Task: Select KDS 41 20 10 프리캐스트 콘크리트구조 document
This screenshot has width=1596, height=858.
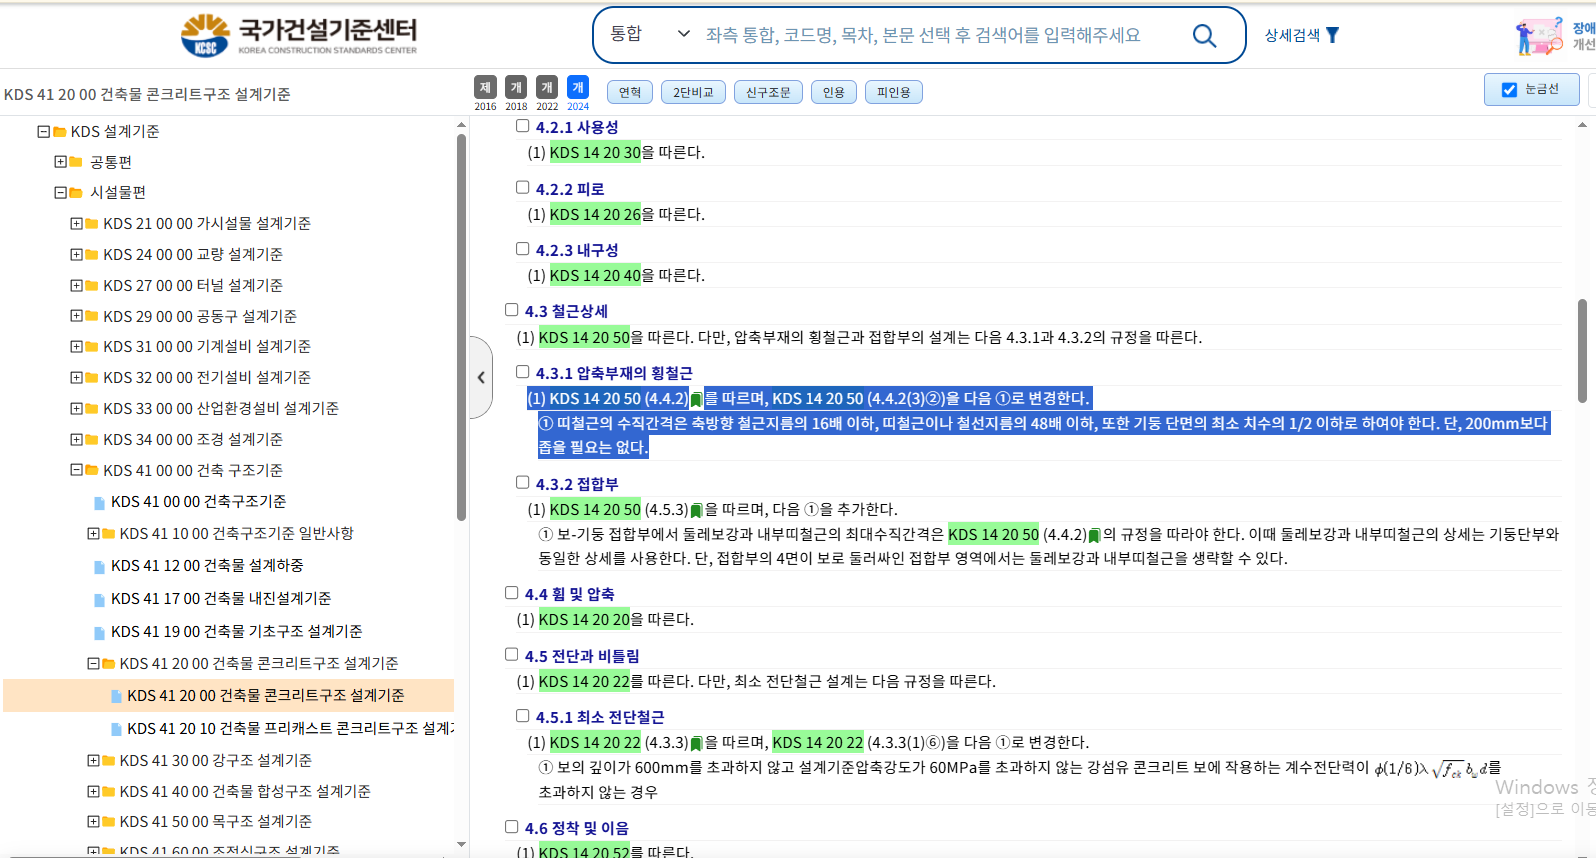Action: [x=290, y=728]
